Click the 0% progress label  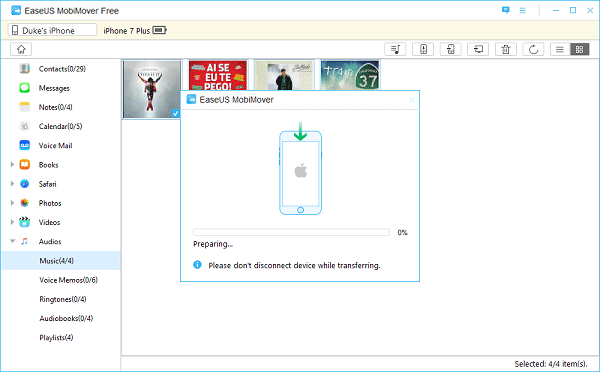tap(403, 233)
